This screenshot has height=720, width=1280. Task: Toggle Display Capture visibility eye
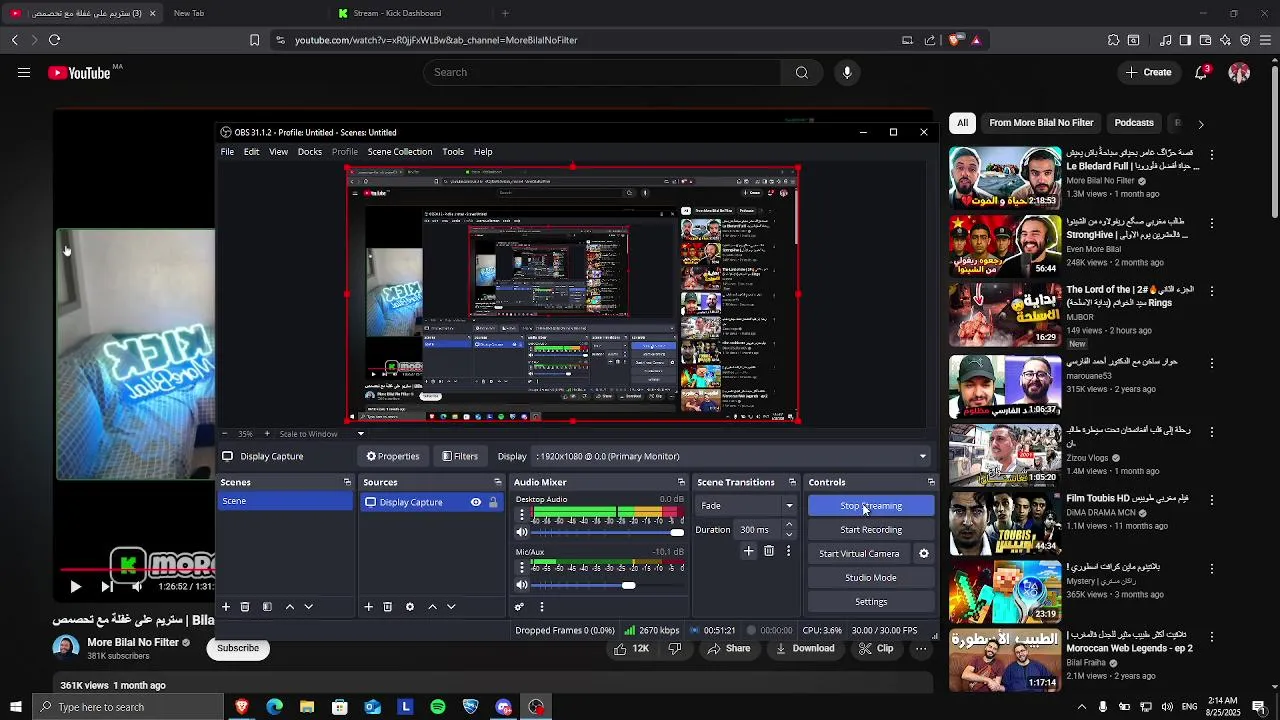point(476,502)
